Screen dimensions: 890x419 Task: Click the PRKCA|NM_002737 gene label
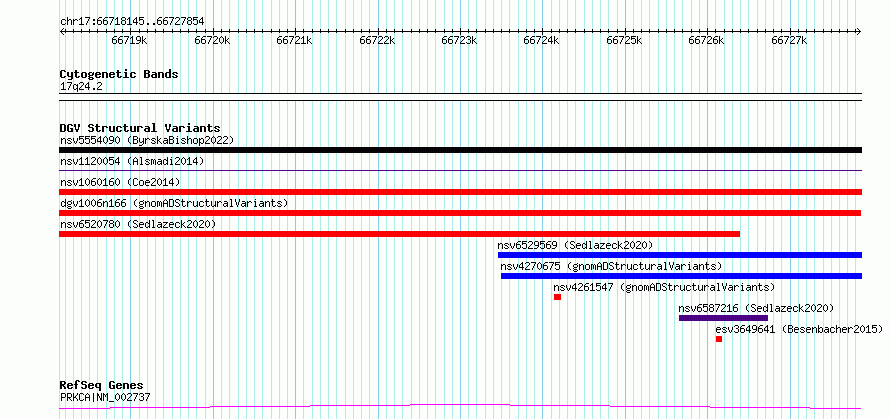point(105,397)
